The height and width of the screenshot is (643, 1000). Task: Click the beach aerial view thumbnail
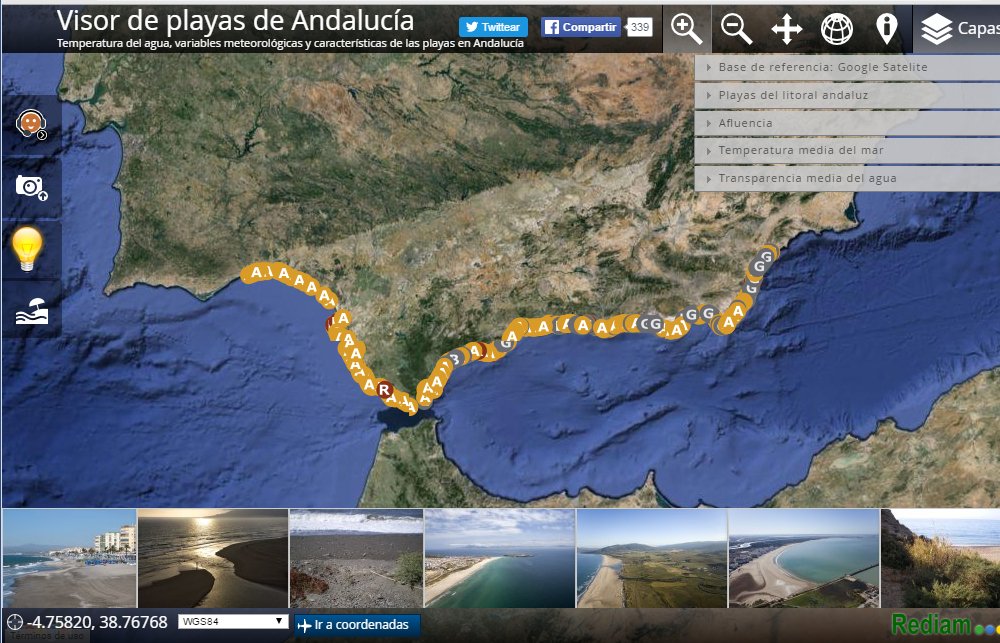tap(500, 555)
